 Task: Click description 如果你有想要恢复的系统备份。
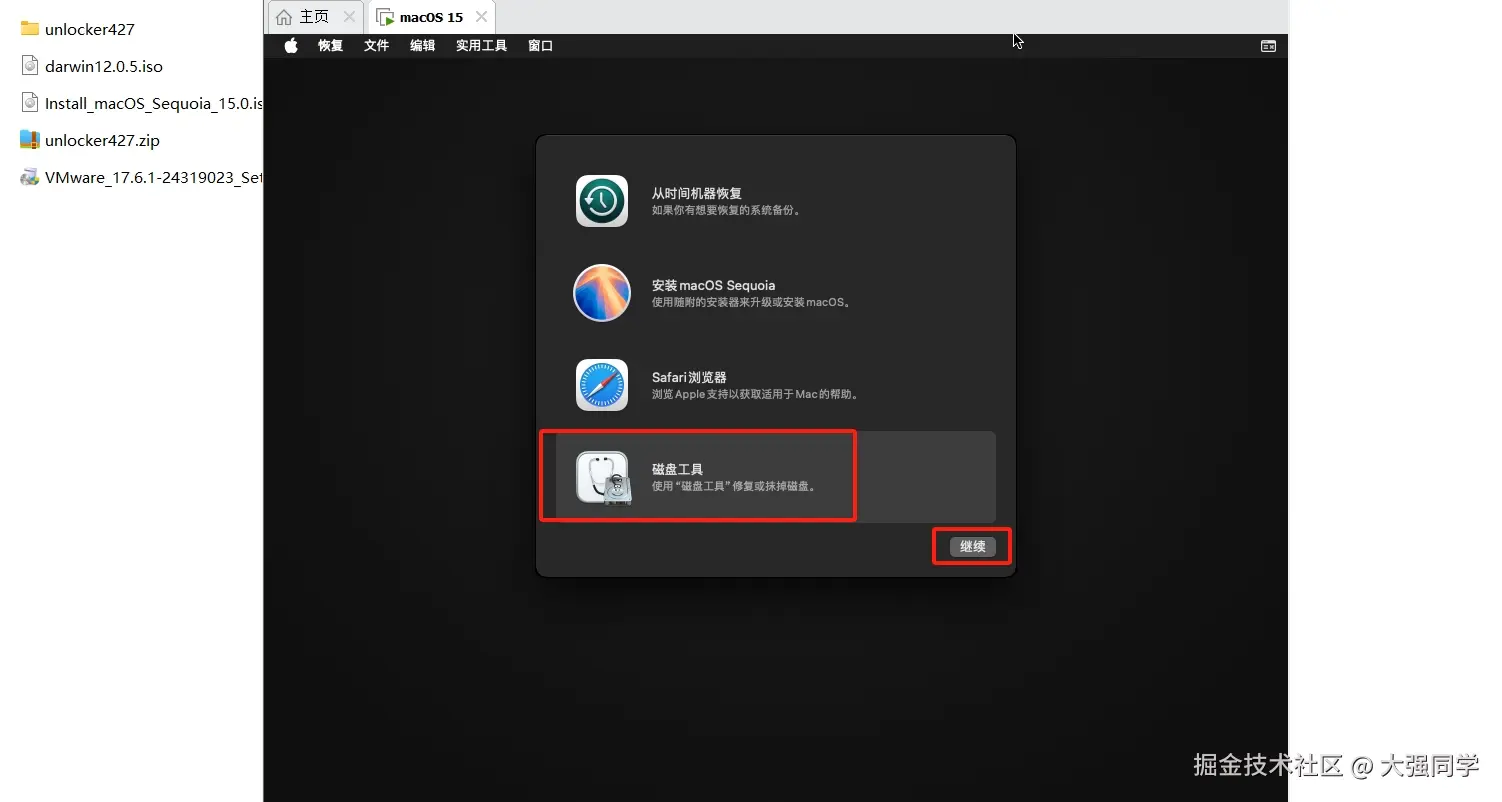coord(728,211)
